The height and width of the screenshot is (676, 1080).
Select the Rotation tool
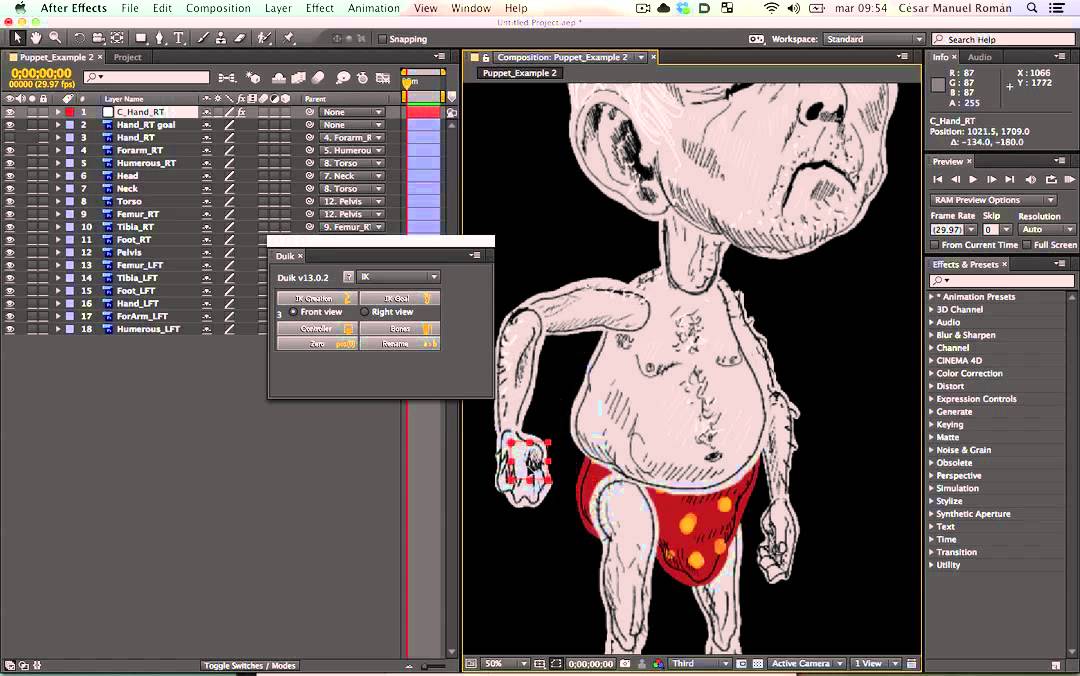[79, 39]
